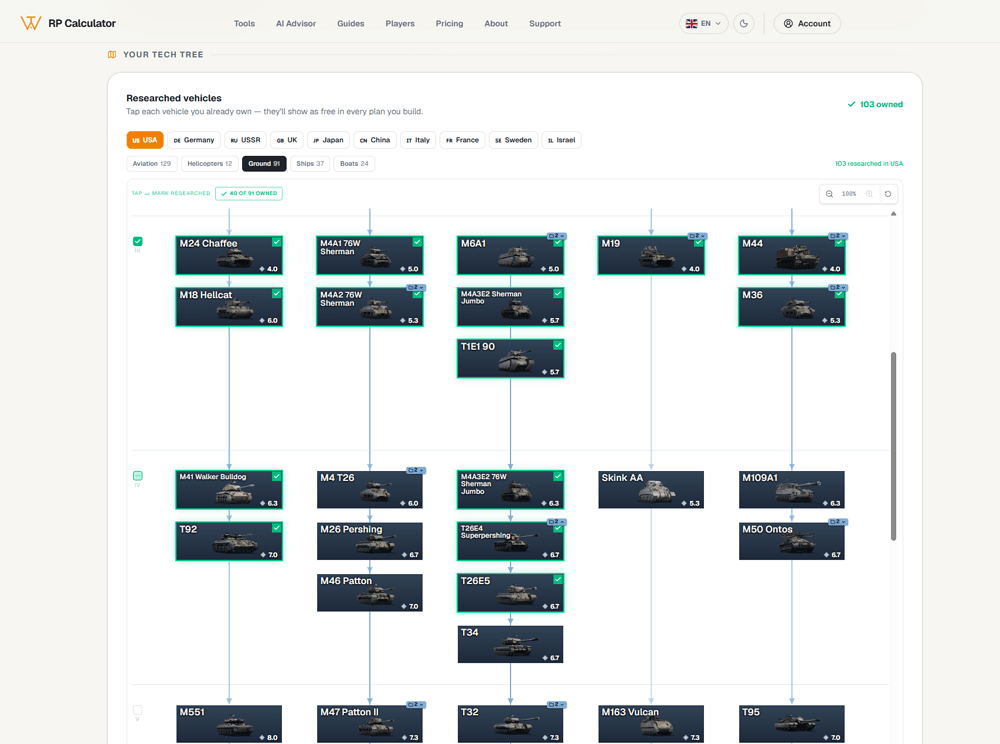Open the AI Advisor page
The image size is (1000, 744).
coord(296,24)
